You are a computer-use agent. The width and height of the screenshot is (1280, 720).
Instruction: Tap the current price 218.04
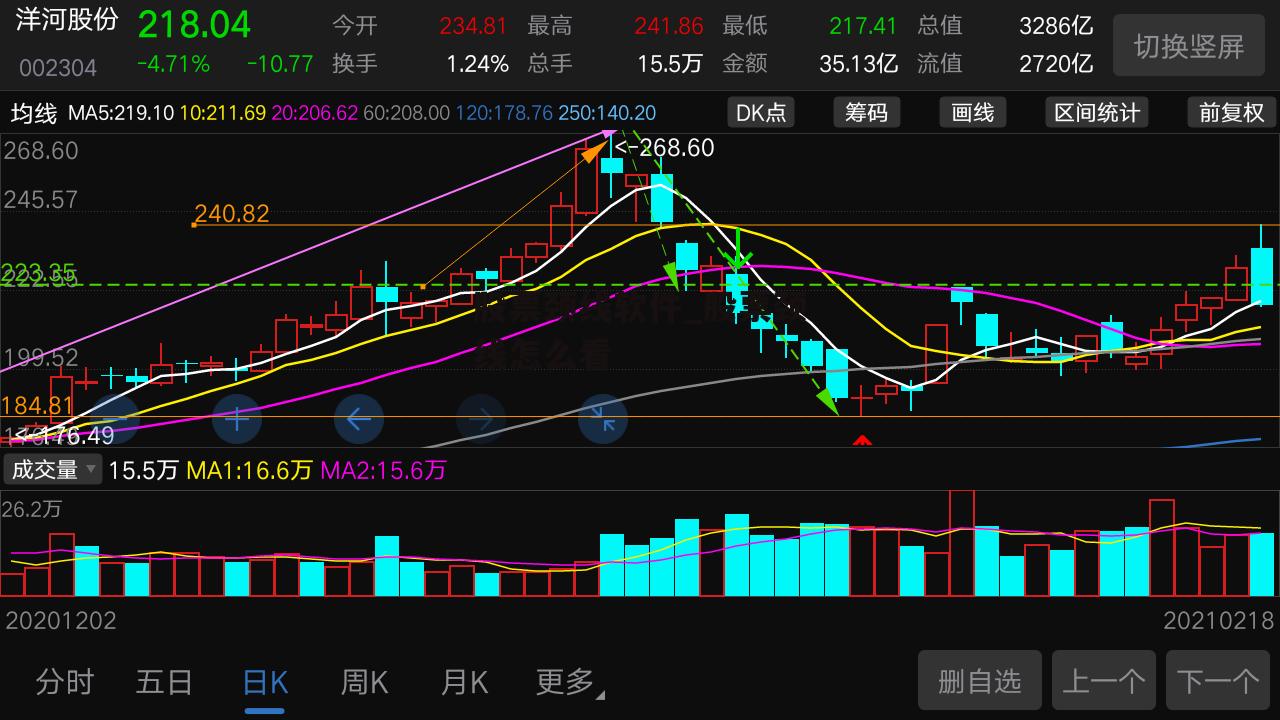pos(194,25)
